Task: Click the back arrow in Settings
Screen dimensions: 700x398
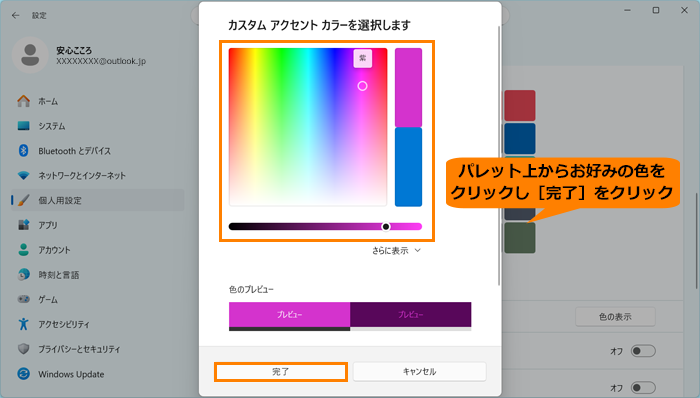Action: point(16,15)
